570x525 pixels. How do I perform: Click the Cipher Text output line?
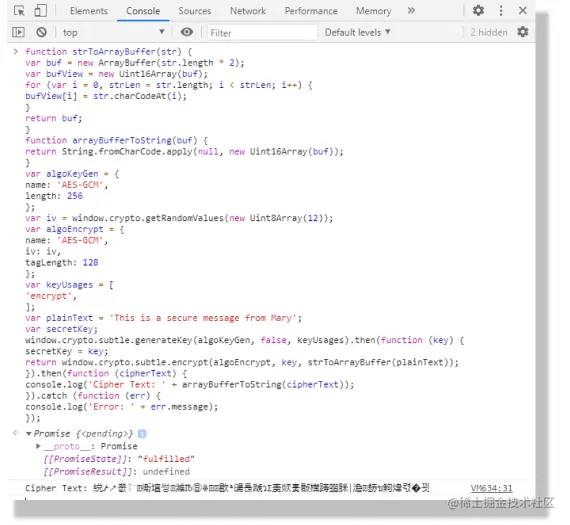point(227,488)
